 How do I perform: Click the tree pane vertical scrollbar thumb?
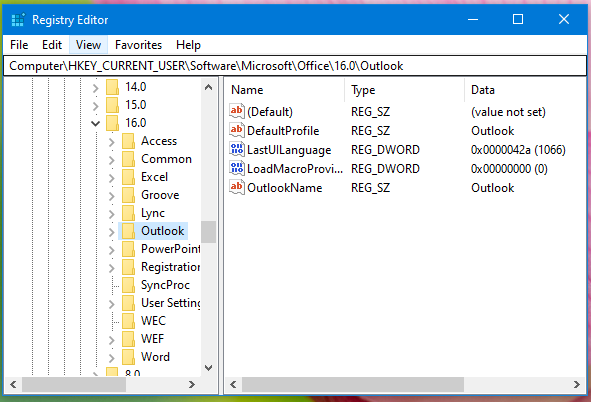(208, 232)
